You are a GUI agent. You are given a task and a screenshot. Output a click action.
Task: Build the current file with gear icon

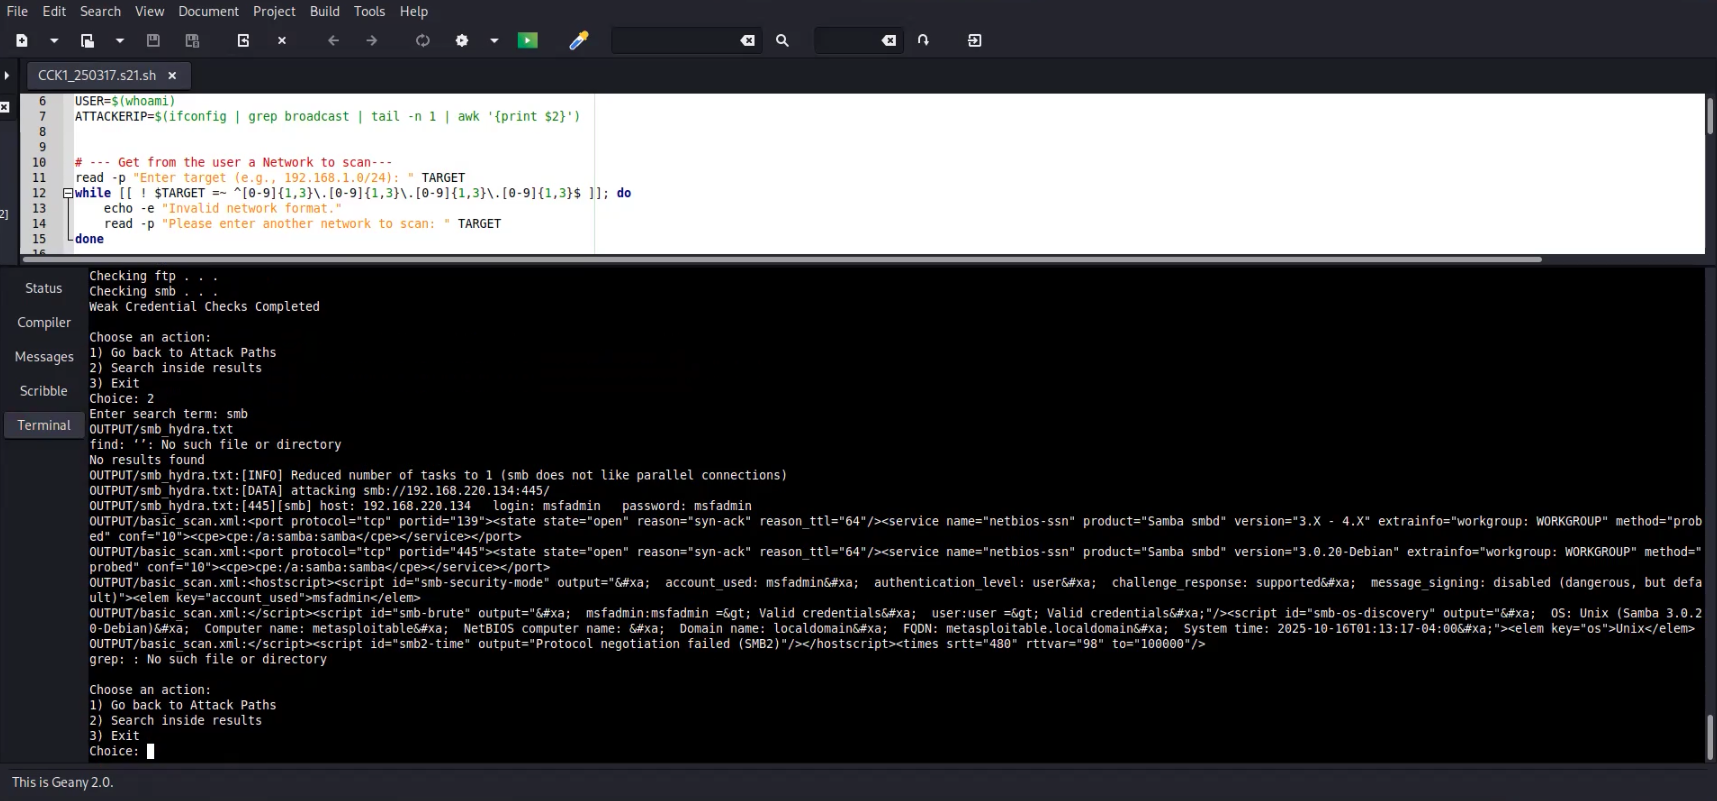[462, 41]
